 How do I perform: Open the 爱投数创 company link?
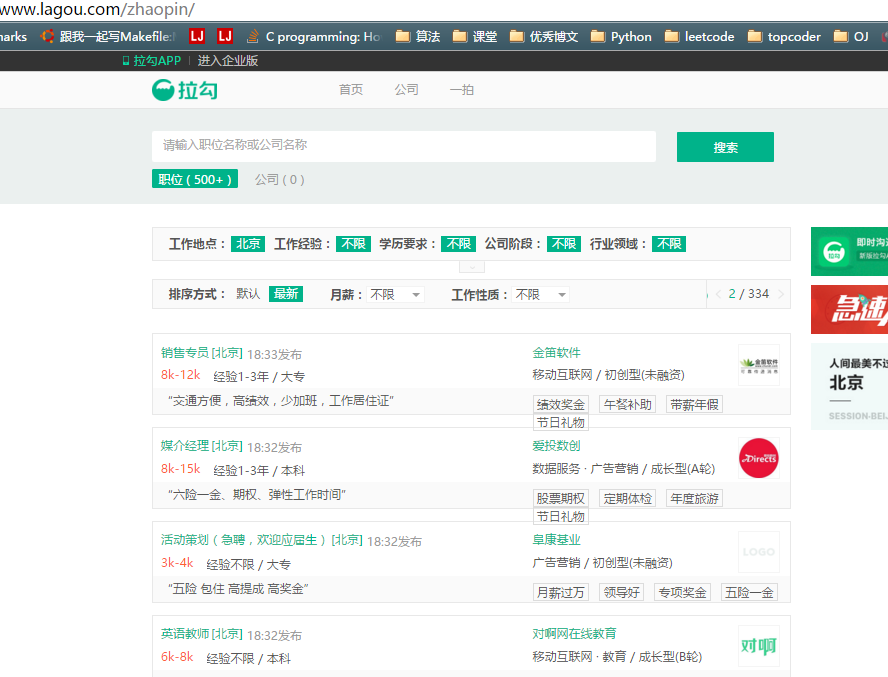[x=556, y=445]
